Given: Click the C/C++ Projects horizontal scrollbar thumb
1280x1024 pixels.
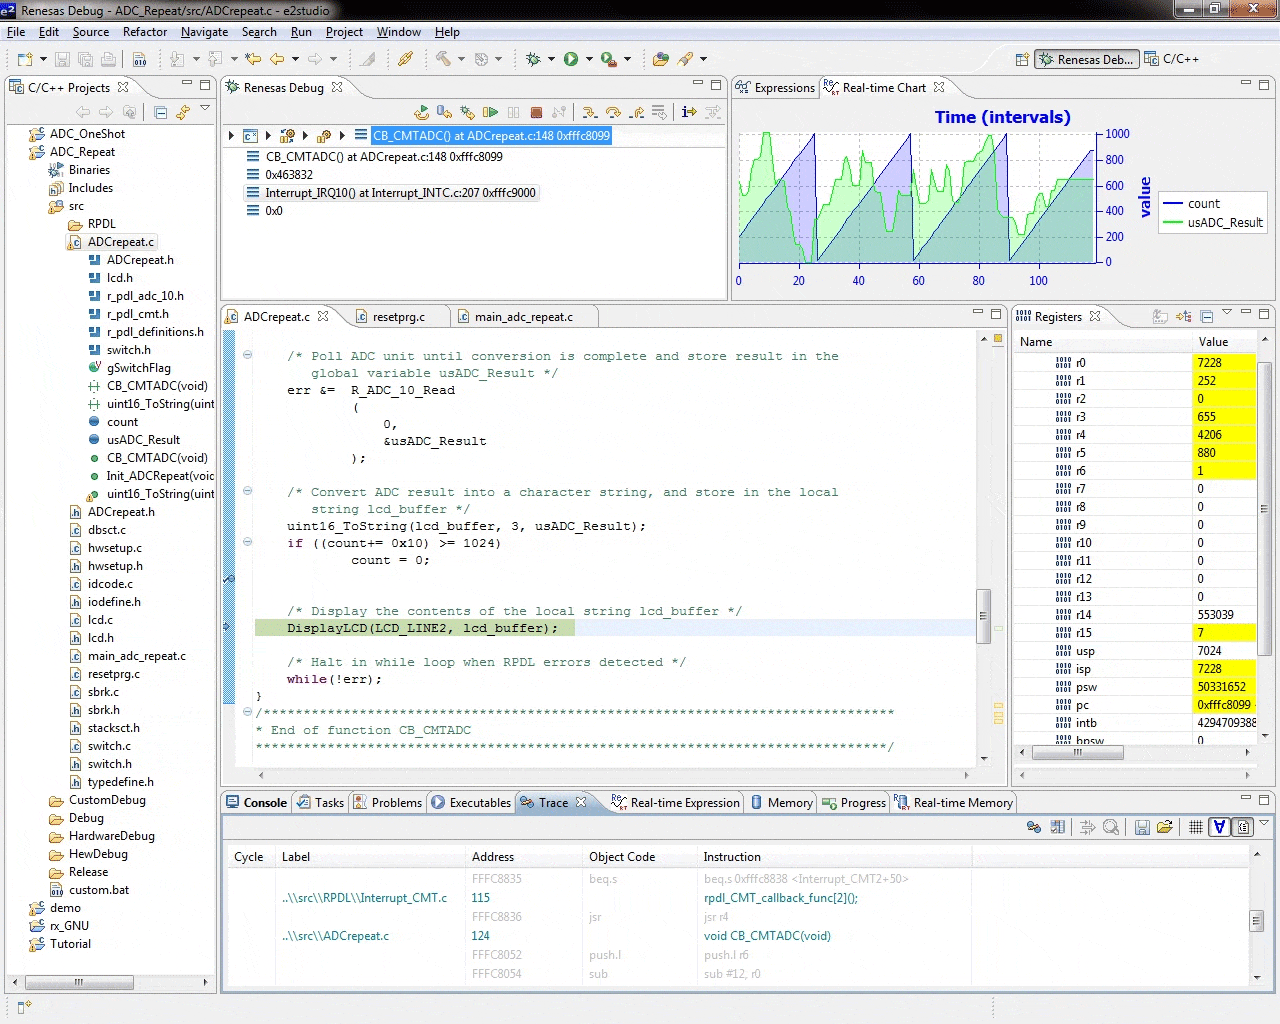Looking at the screenshot, I should (x=78, y=982).
